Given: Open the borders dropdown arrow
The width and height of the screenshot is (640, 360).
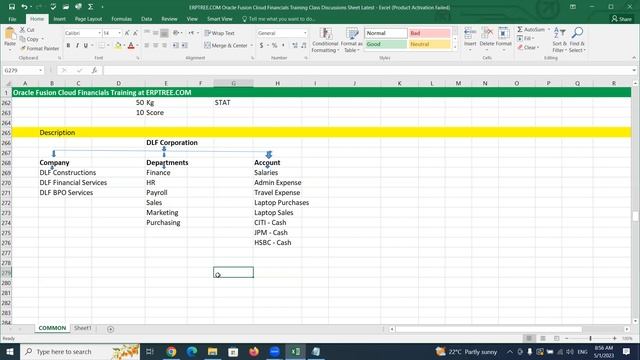Looking at the screenshot, I should tap(108, 45).
